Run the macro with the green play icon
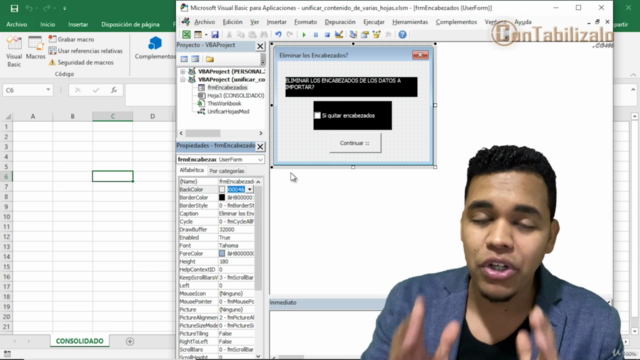The image size is (640, 360). pos(304,35)
